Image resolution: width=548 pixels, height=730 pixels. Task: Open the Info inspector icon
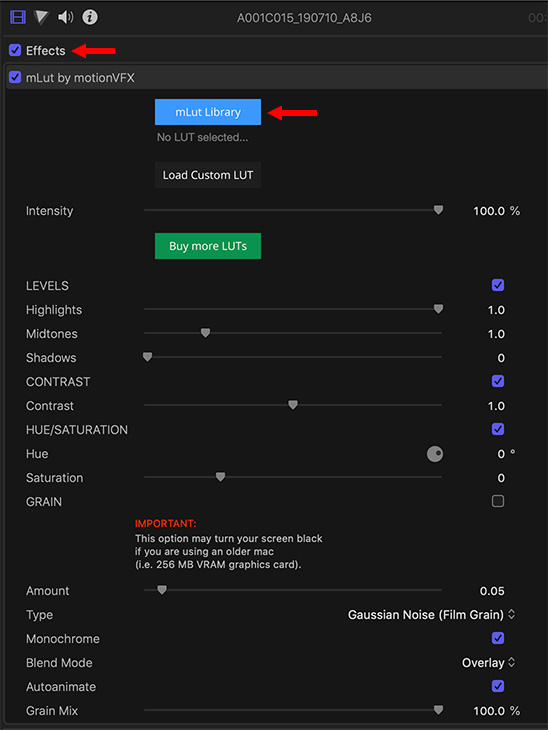tap(90, 17)
